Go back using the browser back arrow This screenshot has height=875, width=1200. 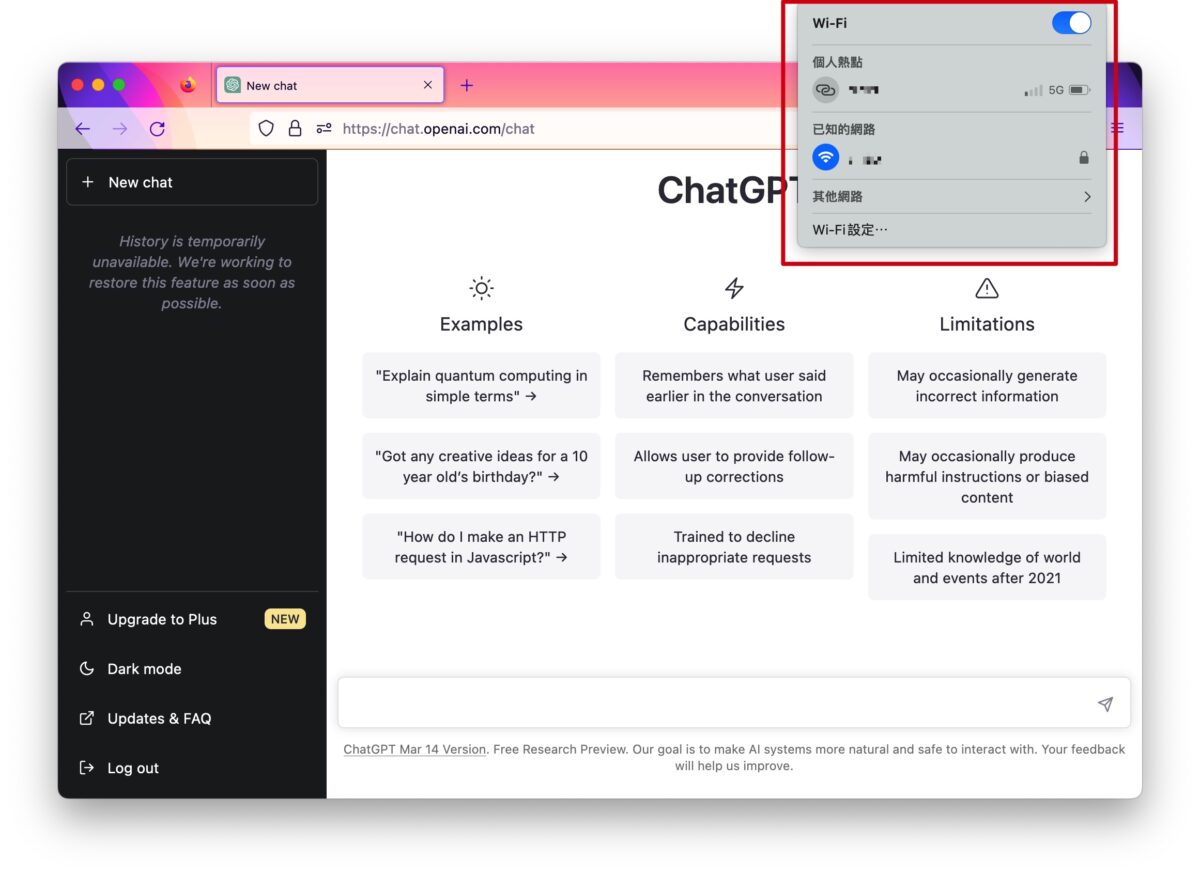pos(83,129)
